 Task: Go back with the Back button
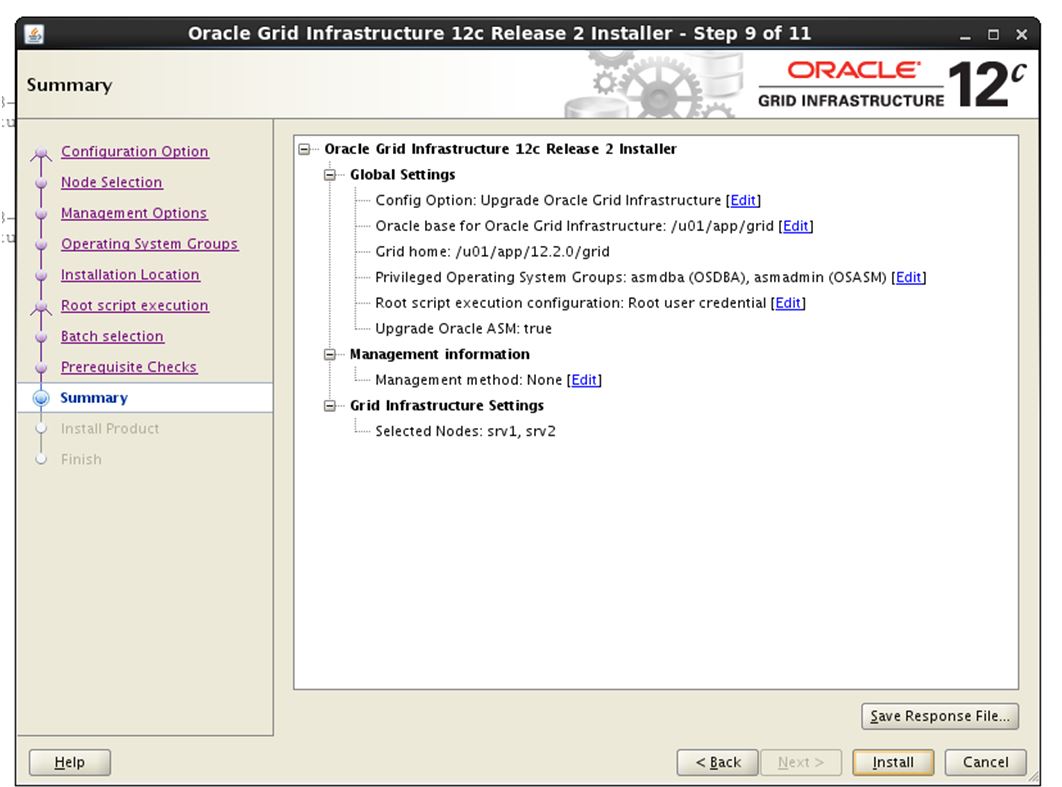coord(718,762)
